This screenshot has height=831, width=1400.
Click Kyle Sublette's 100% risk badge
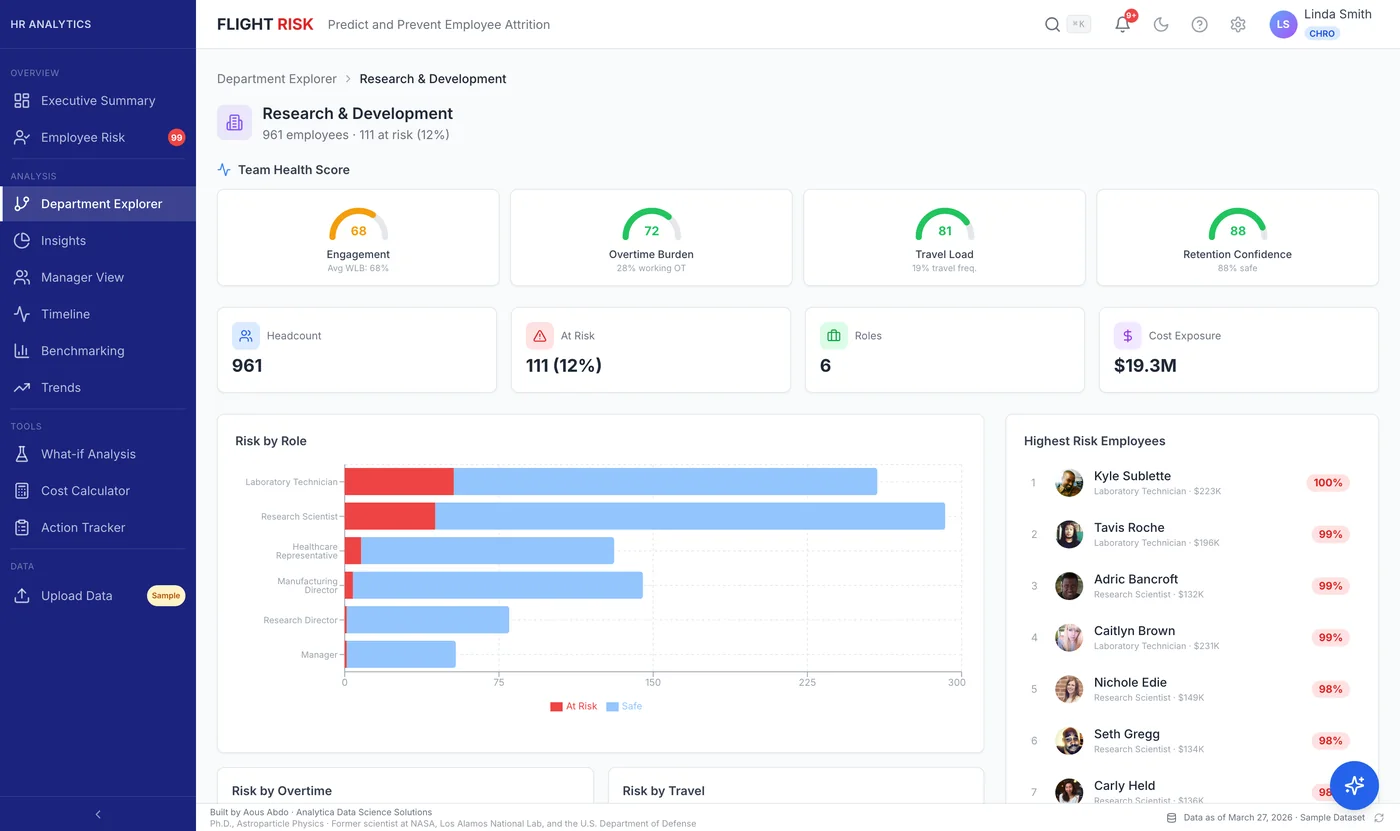pos(1328,483)
